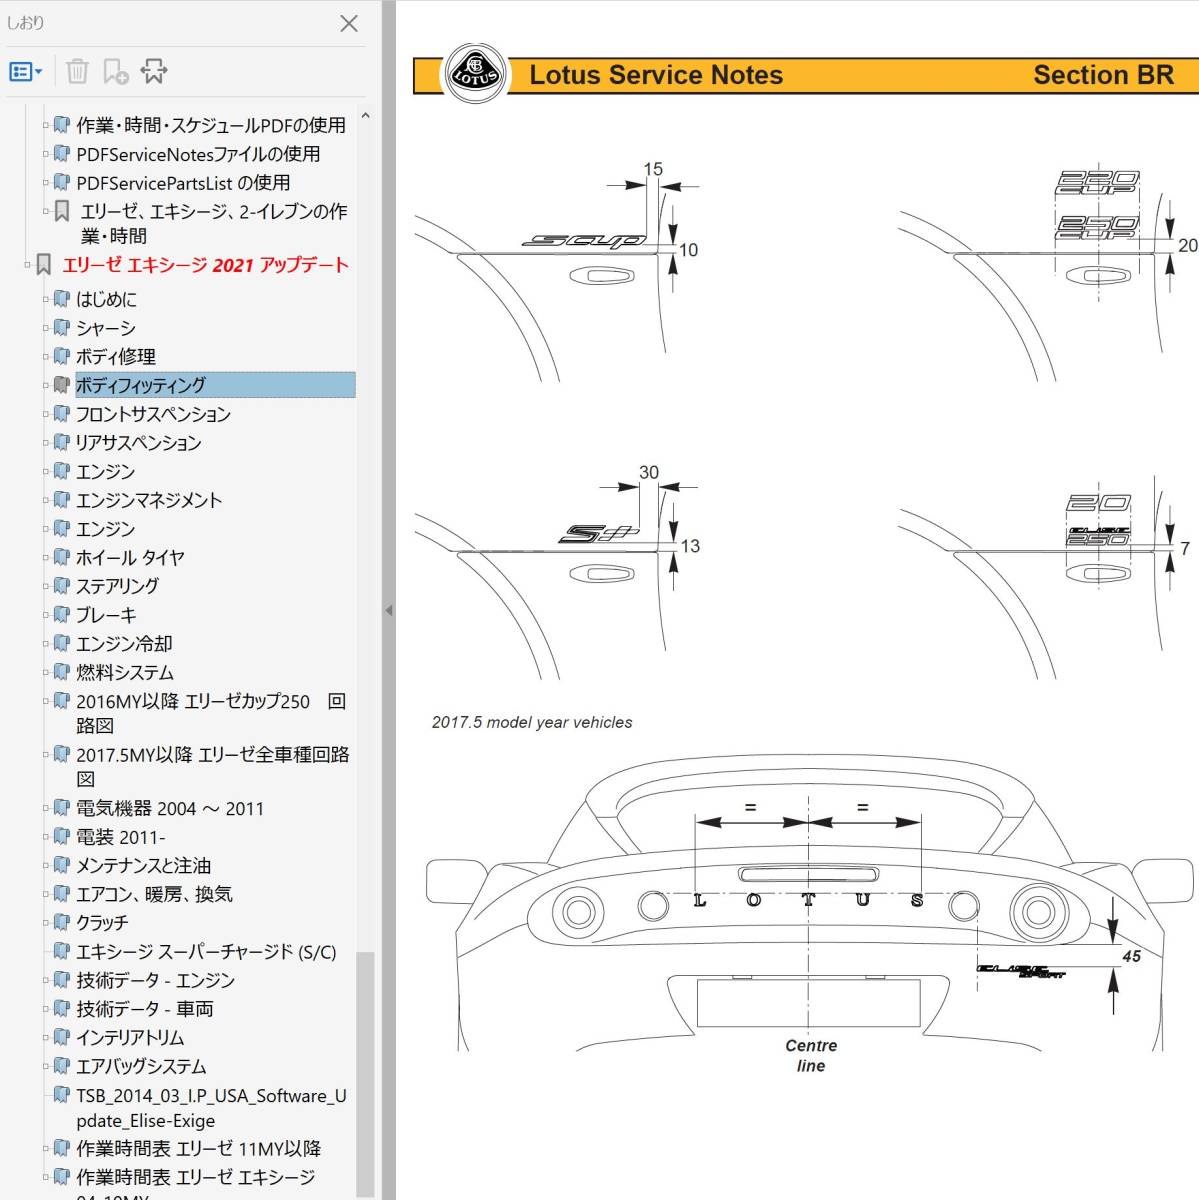Screen dimensions: 1199x1200
Task: Open bookmark 作業時間表 エリーゼ 11MY以降
Action: point(198,1149)
